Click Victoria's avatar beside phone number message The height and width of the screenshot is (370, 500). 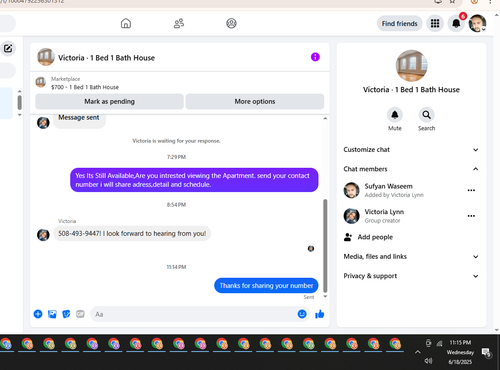(43, 235)
